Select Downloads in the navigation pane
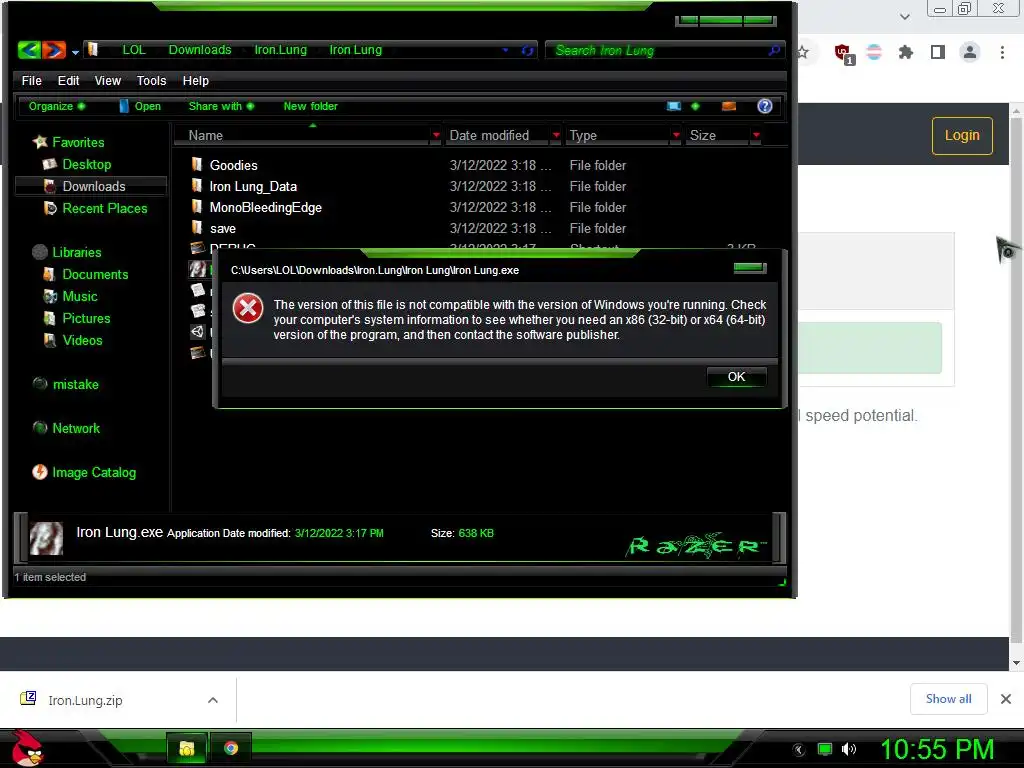The height and width of the screenshot is (768, 1024). [91, 186]
